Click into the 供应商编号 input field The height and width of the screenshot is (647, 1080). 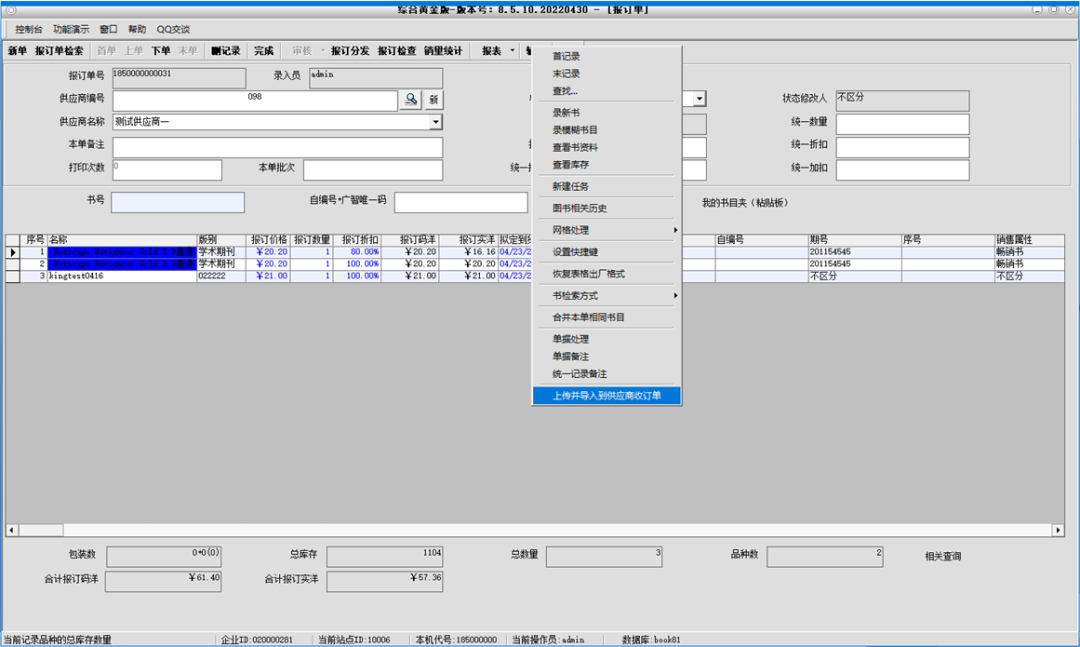pos(255,100)
